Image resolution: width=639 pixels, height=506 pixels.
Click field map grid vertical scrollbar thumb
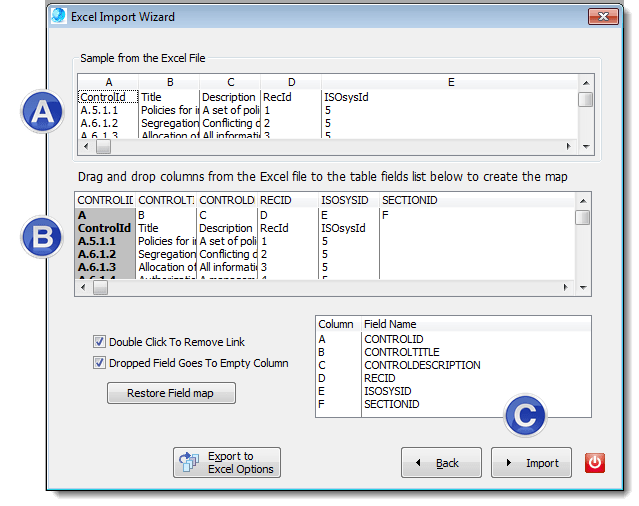(x=583, y=217)
